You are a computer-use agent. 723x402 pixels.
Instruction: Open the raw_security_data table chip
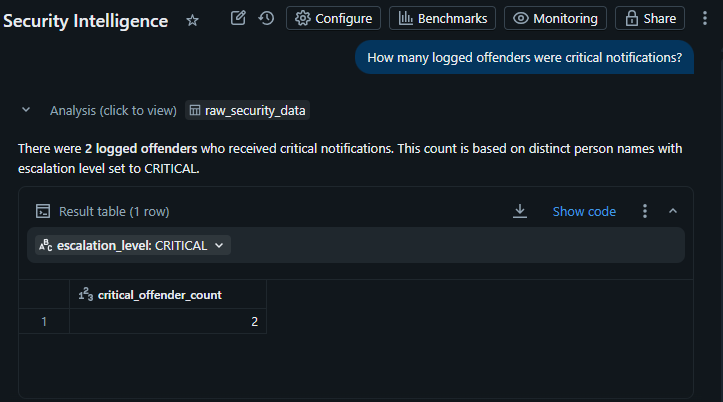click(248, 111)
